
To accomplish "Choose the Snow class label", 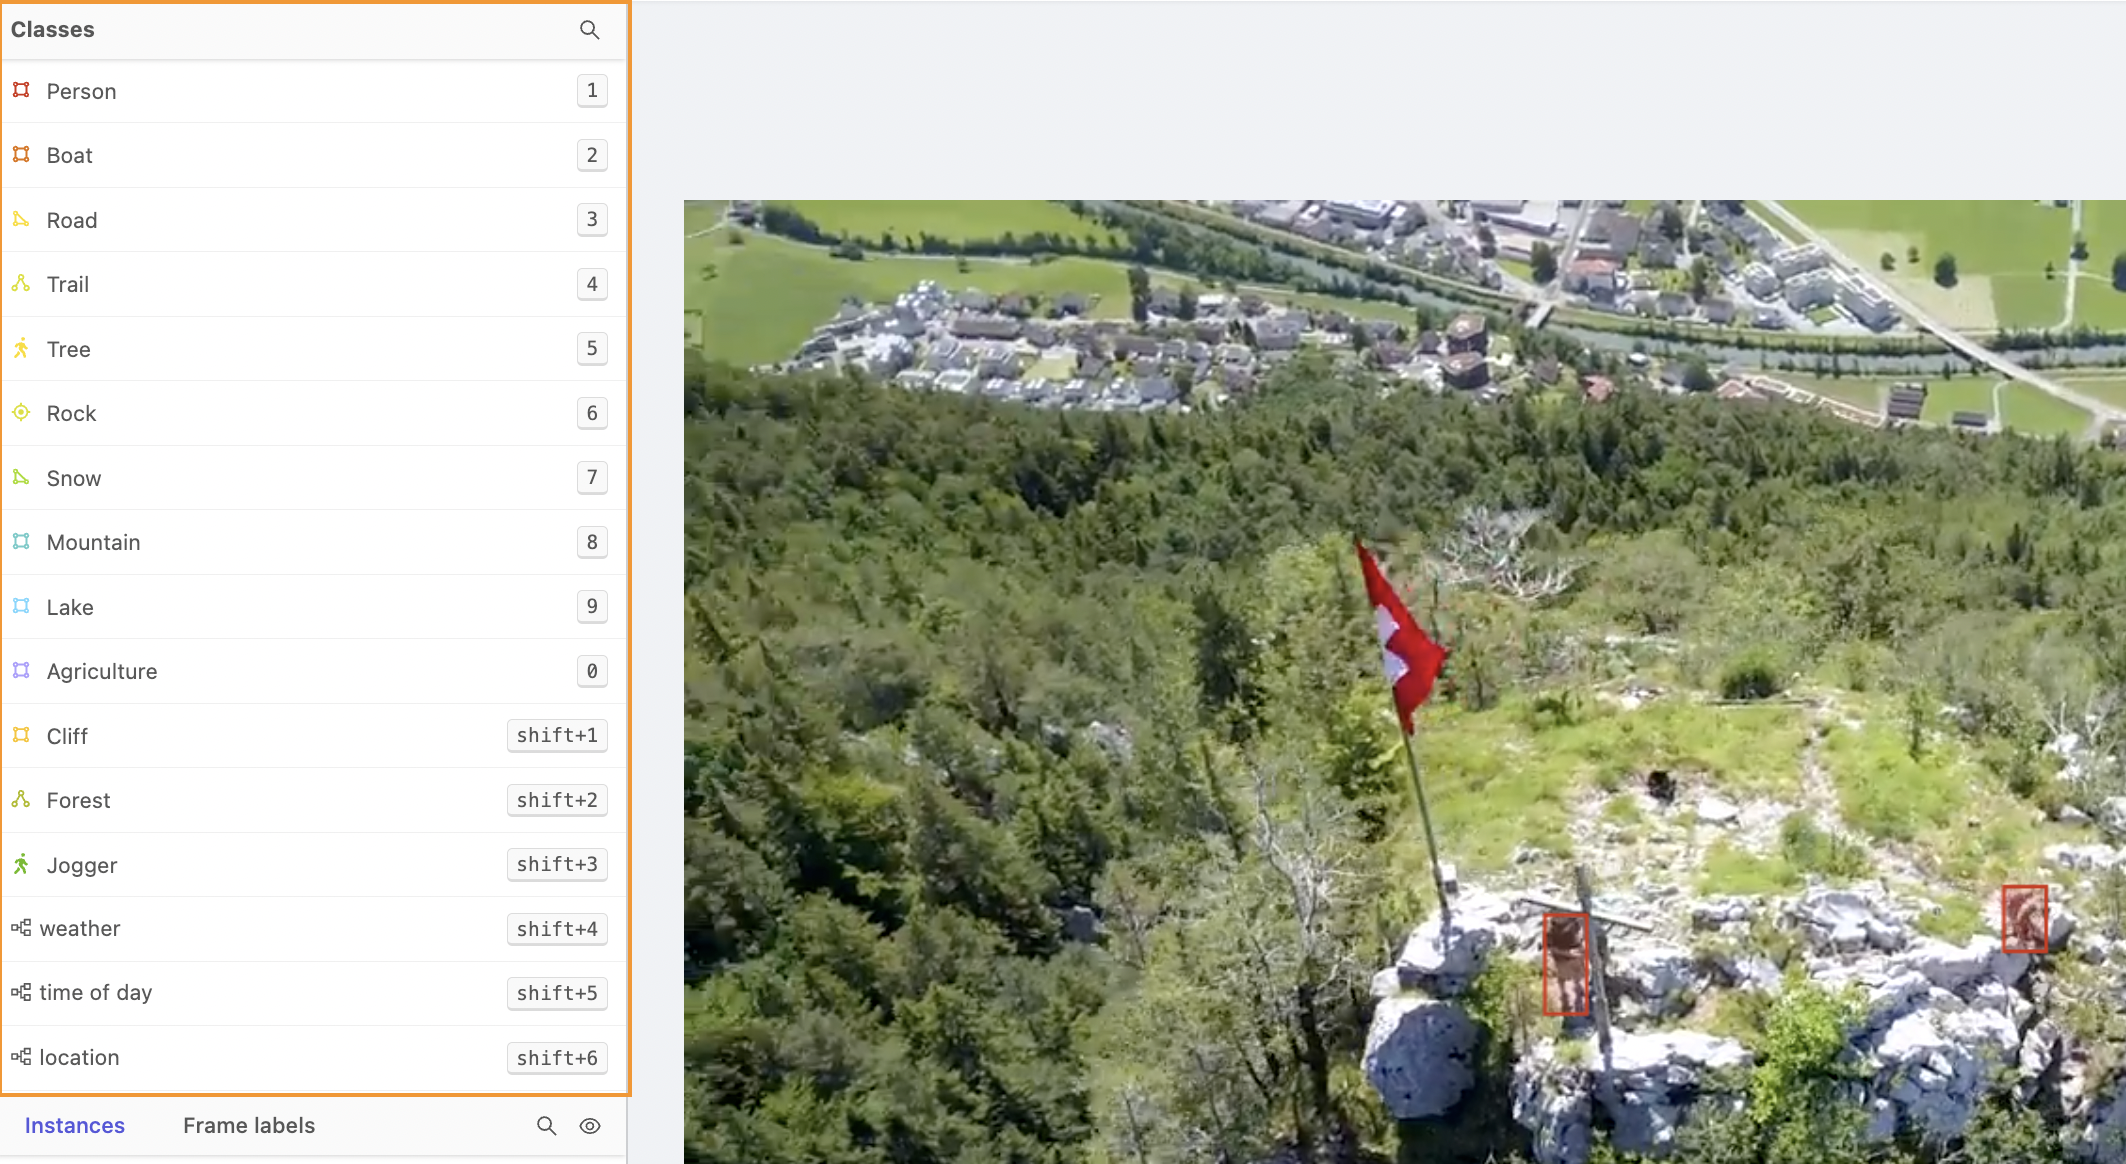I will click(x=74, y=478).
